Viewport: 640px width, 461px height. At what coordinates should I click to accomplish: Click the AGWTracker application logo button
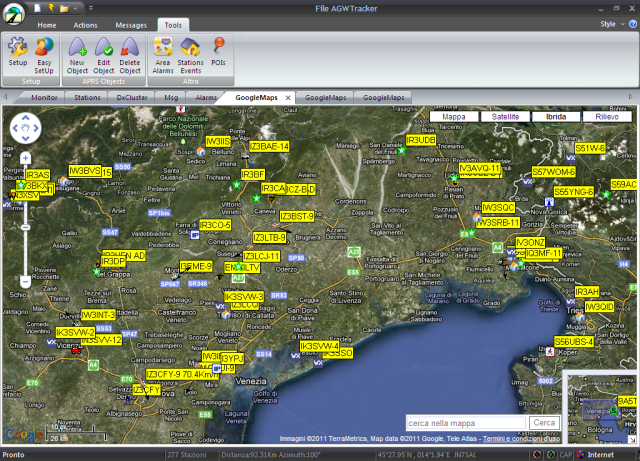(x=14, y=13)
